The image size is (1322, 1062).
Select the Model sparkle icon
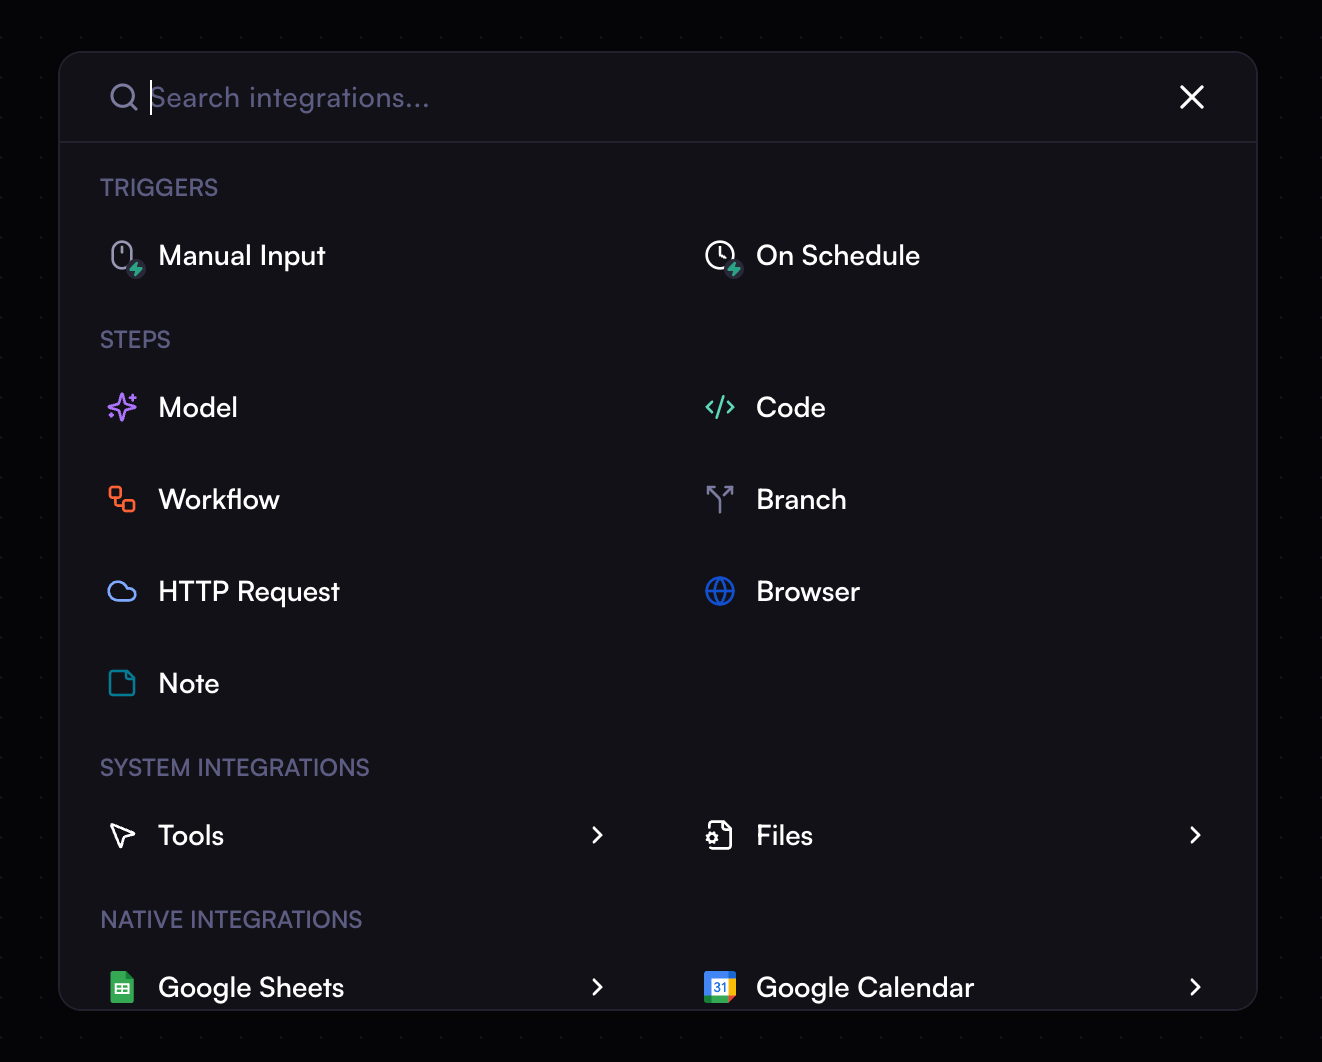coord(121,407)
